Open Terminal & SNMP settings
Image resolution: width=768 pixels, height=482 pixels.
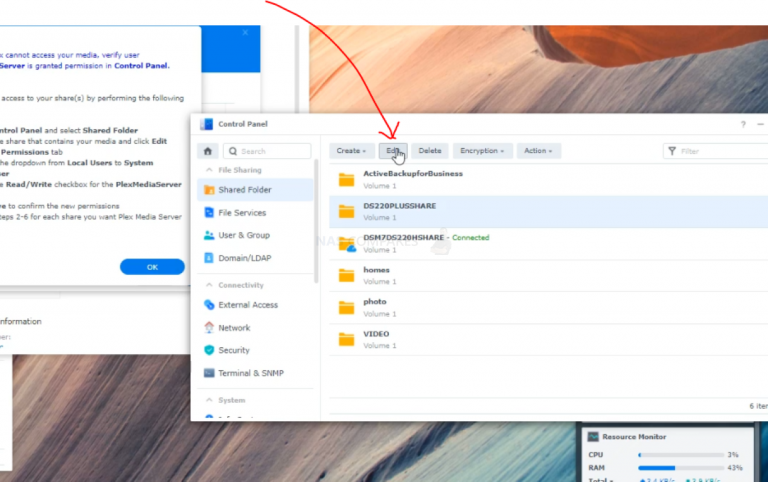(x=250, y=373)
